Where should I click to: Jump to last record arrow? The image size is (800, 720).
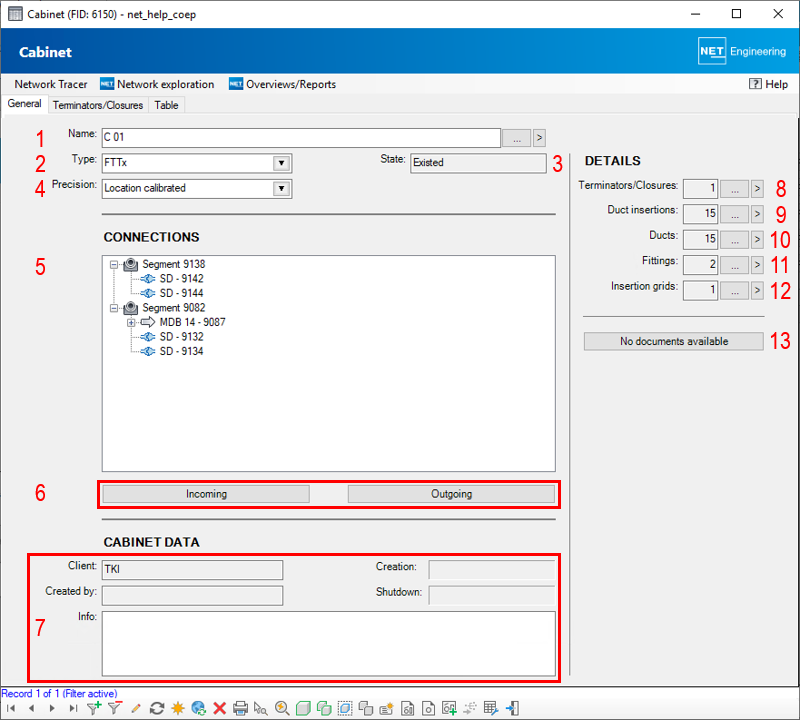click(x=73, y=708)
